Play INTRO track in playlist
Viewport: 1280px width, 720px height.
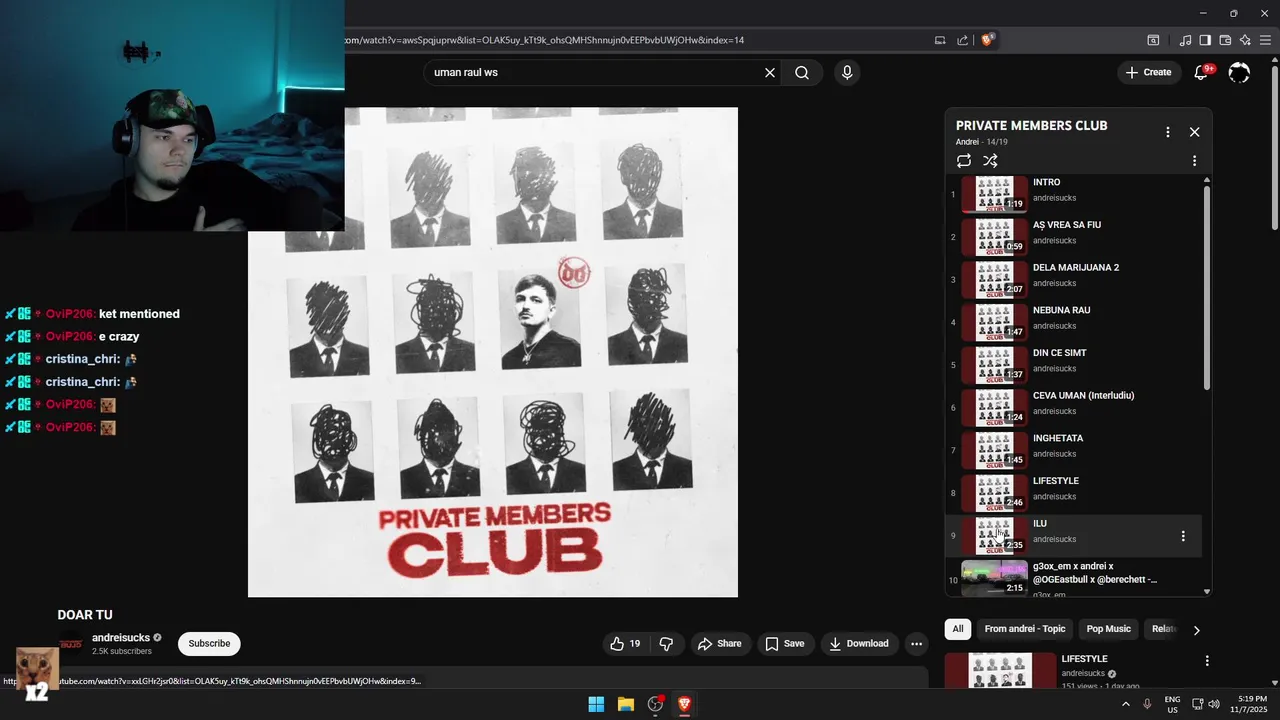tap(1074, 194)
